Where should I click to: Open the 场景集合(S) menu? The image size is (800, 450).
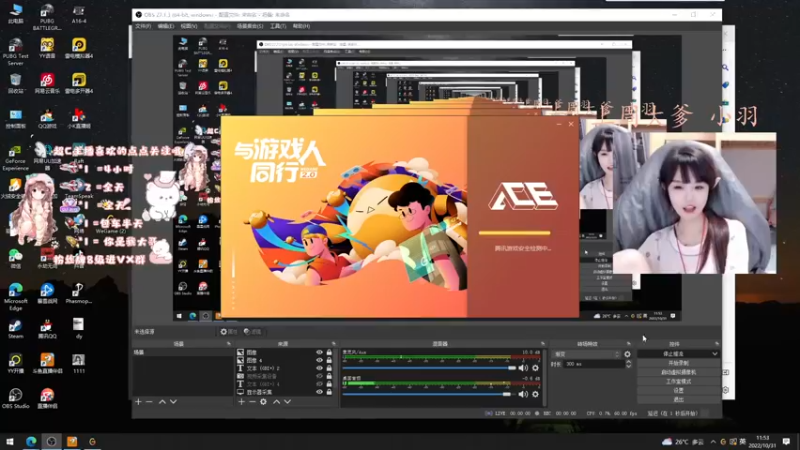click(x=250, y=26)
